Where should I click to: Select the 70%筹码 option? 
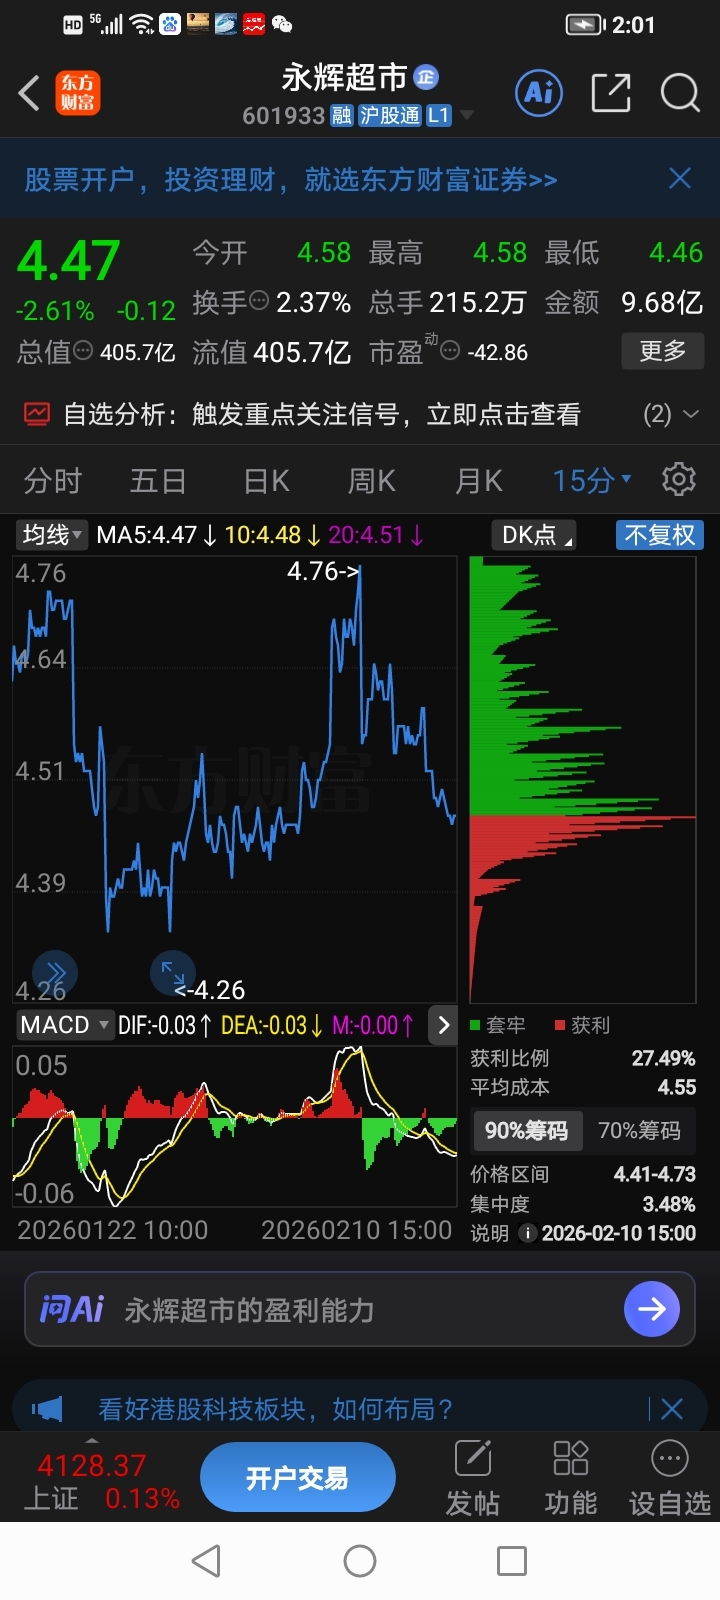point(639,1131)
